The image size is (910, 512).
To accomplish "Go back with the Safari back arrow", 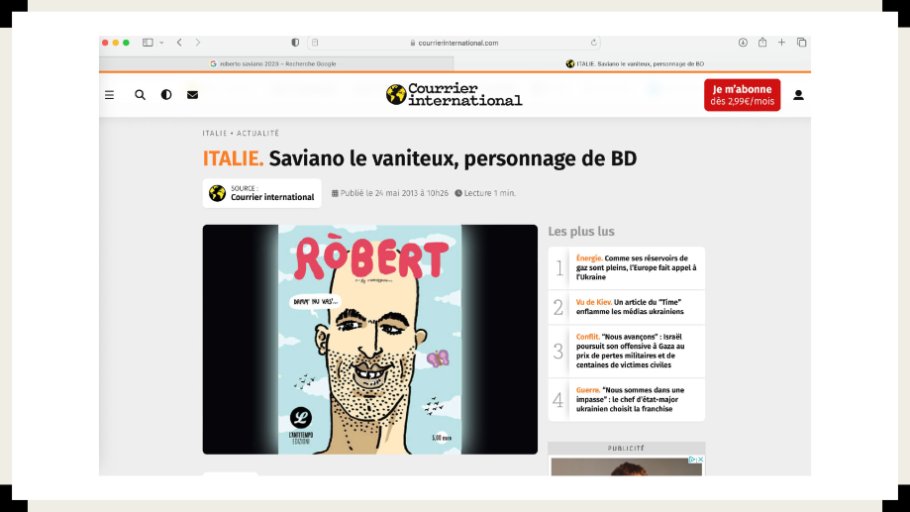I will (x=179, y=42).
